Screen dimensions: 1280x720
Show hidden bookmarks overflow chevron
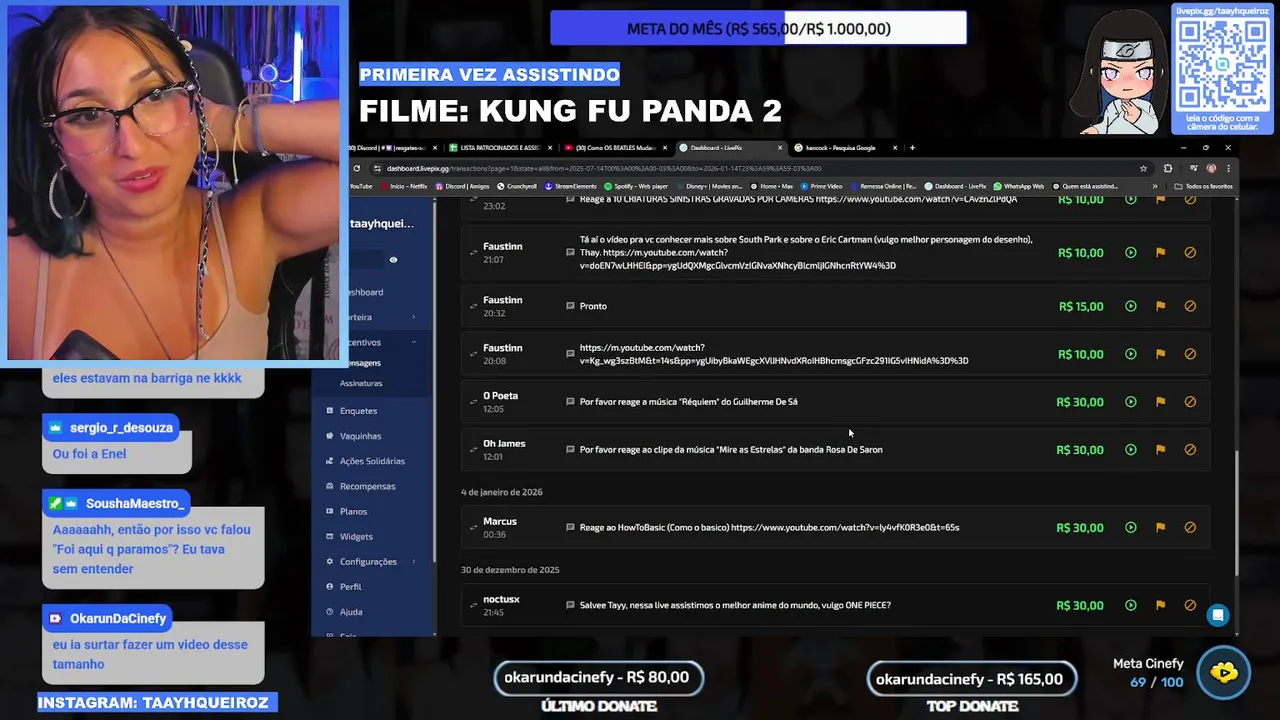pos(1155,186)
